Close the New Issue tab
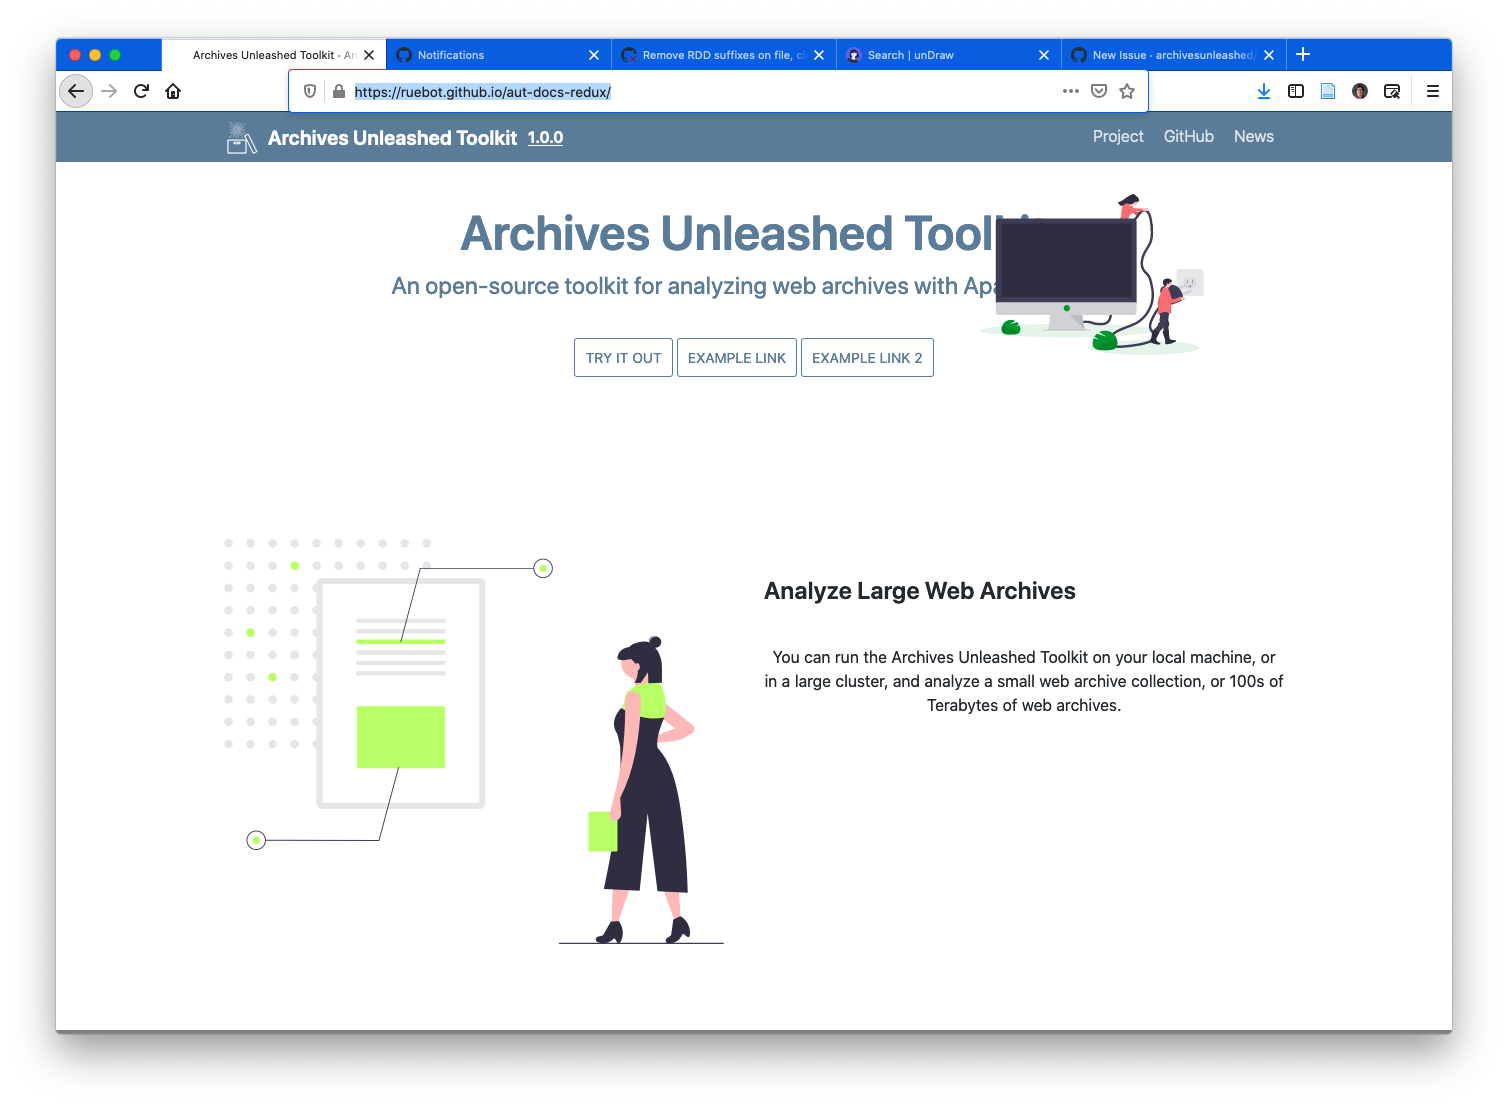1508x1108 pixels. click(1269, 55)
